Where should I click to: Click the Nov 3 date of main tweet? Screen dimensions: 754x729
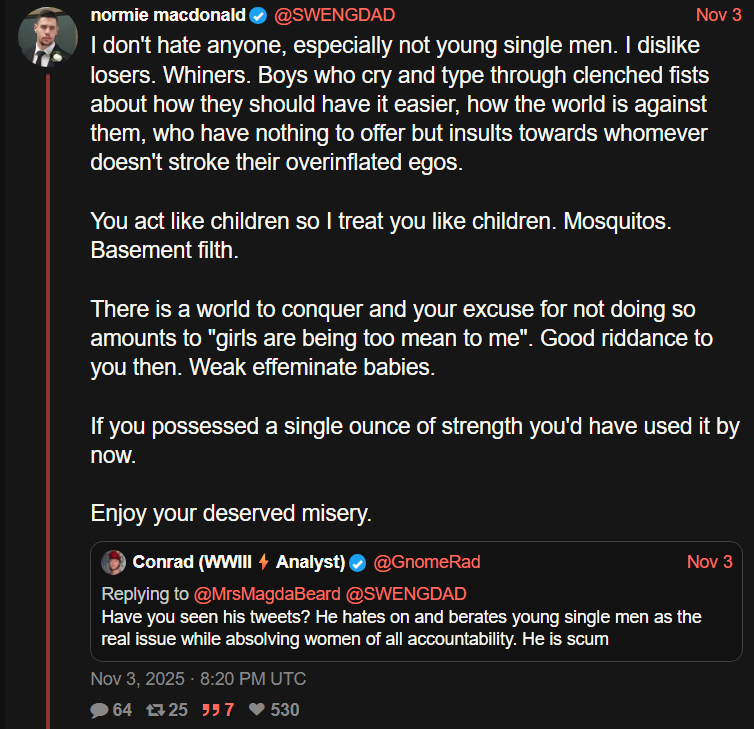click(718, 15)
